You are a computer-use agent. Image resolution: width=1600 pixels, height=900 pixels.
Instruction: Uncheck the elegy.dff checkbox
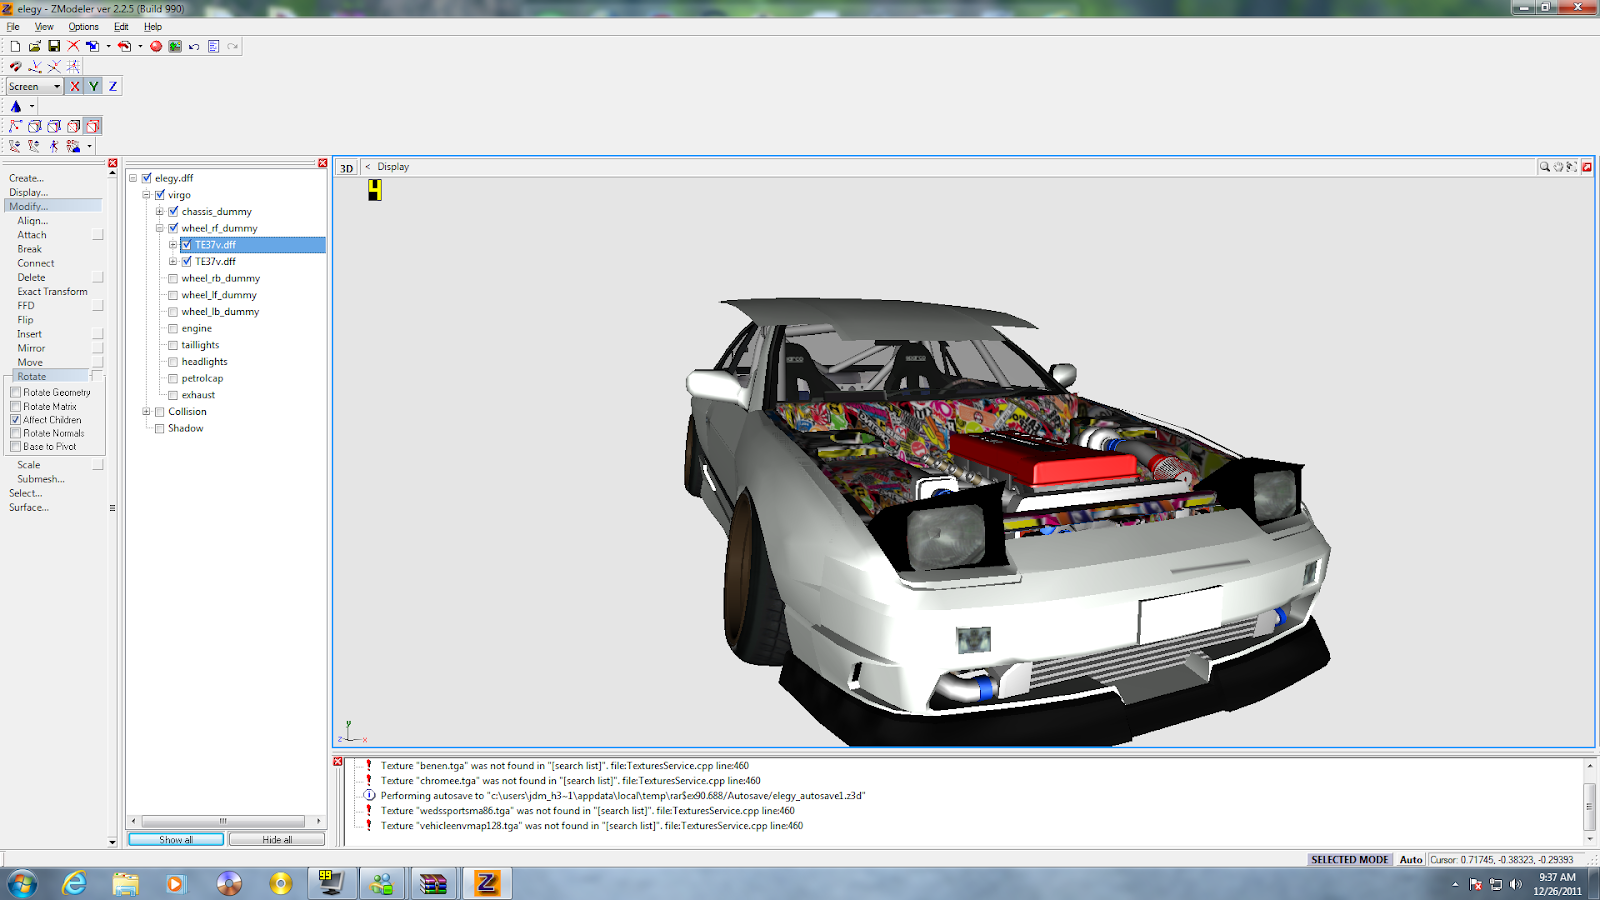click(x=146, y=178)
